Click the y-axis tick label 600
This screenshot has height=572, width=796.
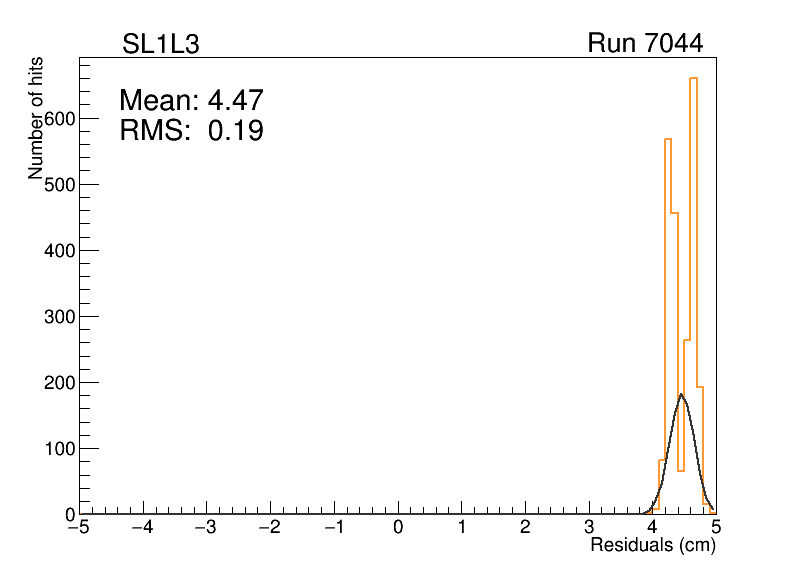60,119
